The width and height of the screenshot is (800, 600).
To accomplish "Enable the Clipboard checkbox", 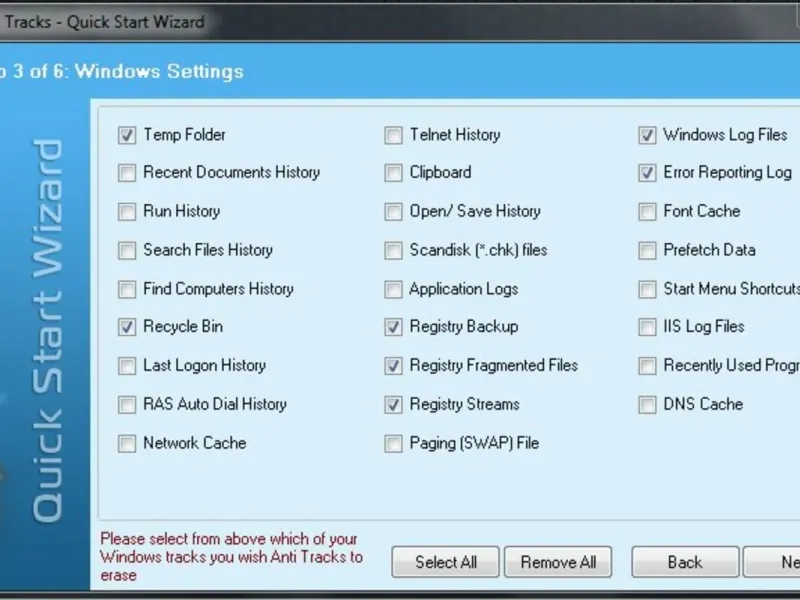I will point(394,173).
